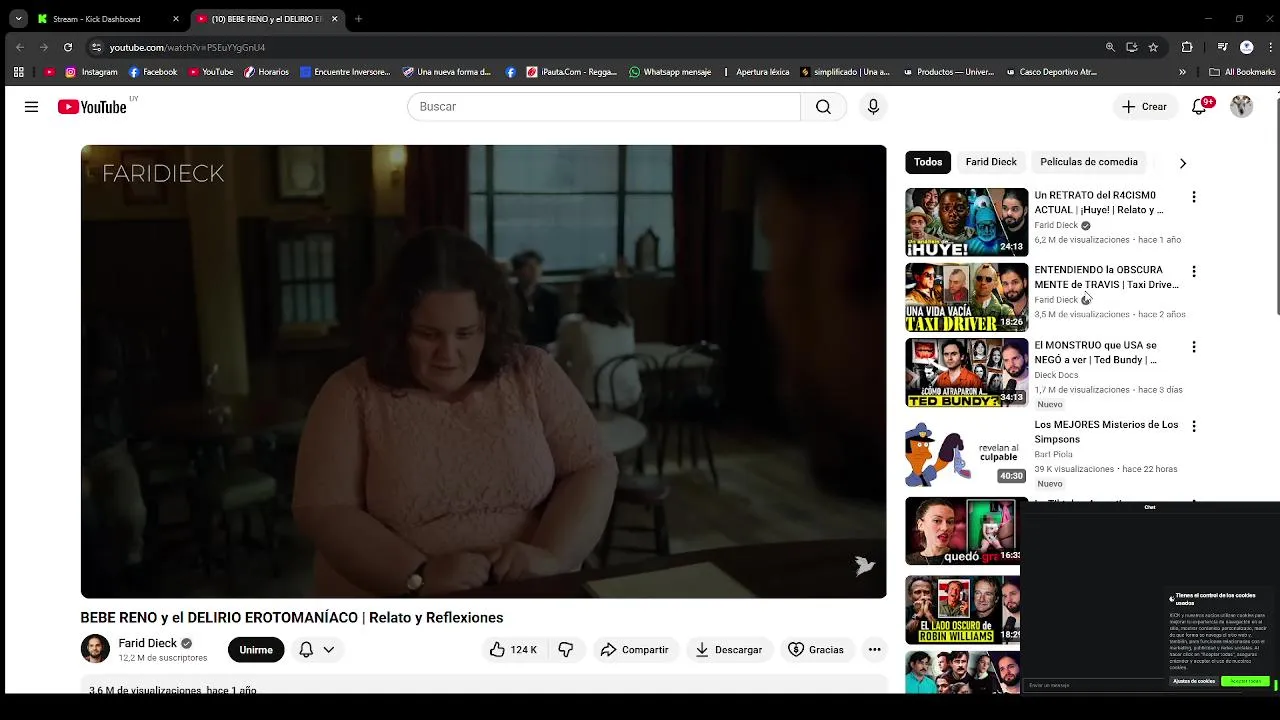1280x720 pixels.
Task: Click the Gracias thanks button
Action: point(816,650)
